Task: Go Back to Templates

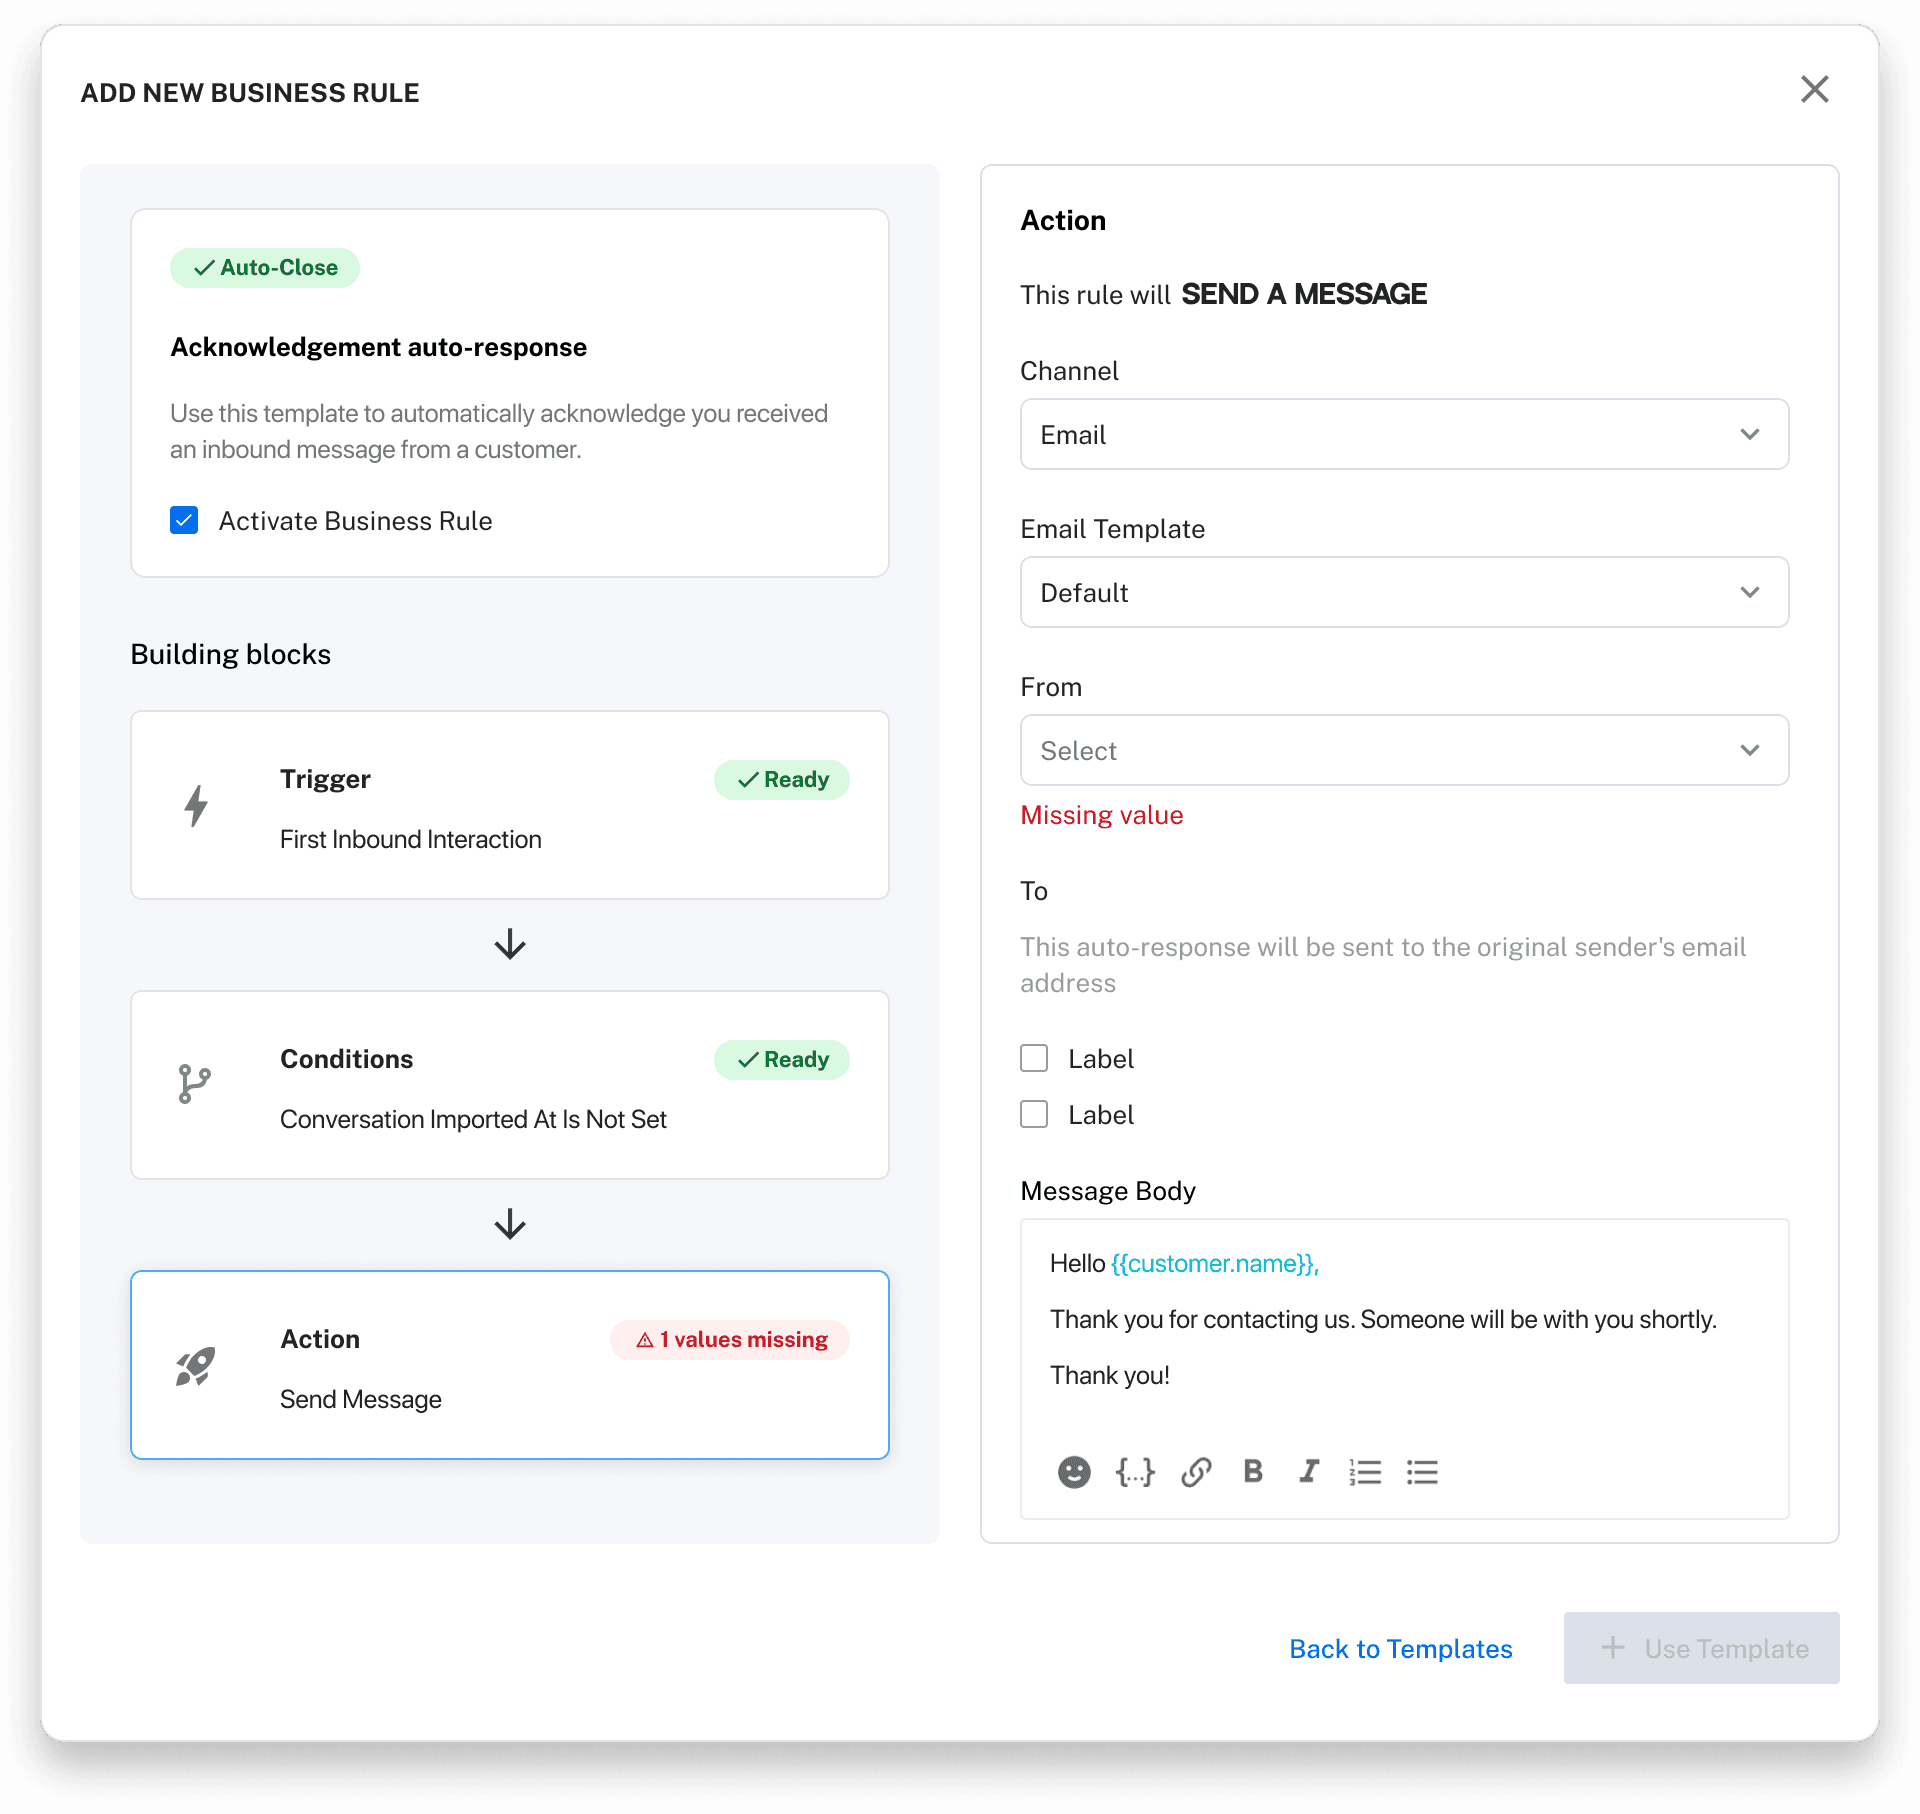Action: coord(1400,1648)
